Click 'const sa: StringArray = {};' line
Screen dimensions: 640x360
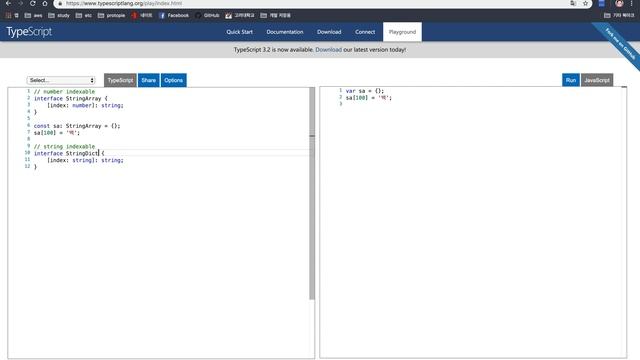pos(77,126)
